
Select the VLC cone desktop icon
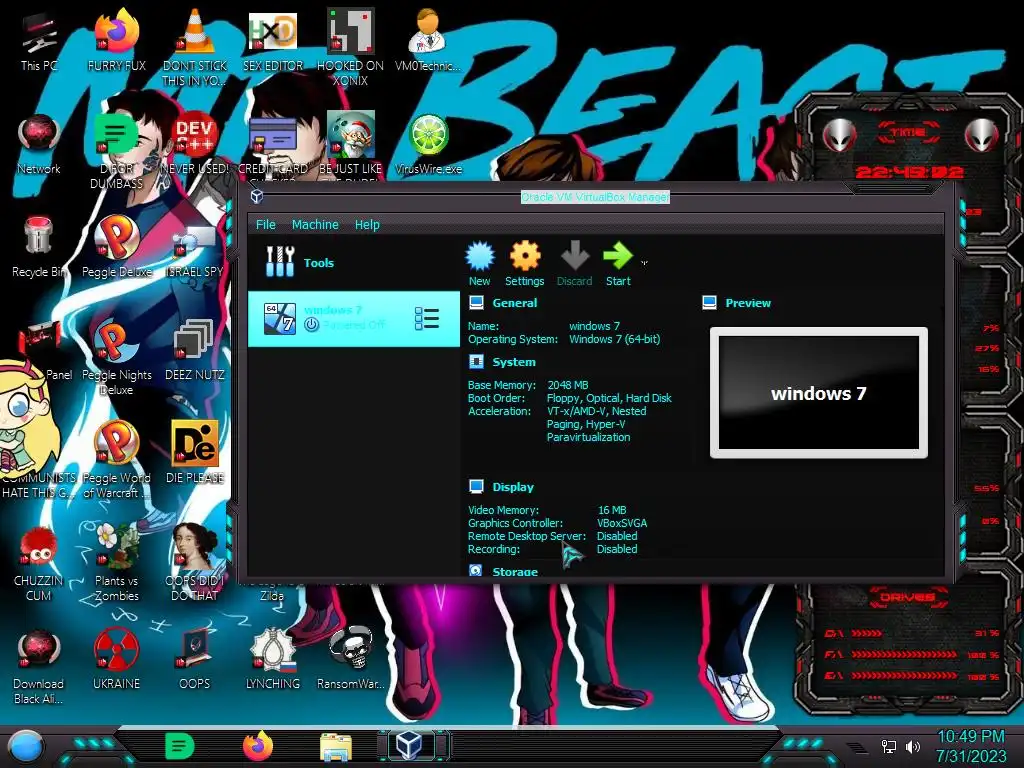[195, 48]
